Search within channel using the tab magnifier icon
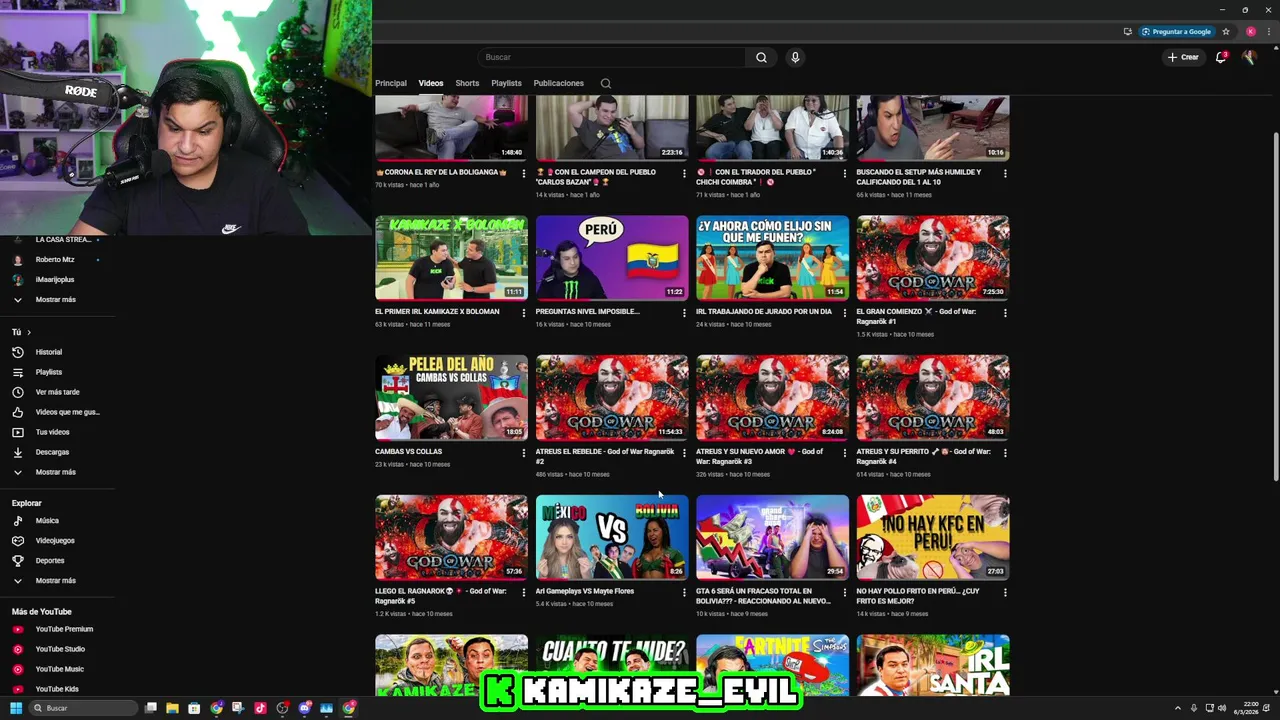The width and height of the screenshot is (1280, 720). tap(605, 83)
